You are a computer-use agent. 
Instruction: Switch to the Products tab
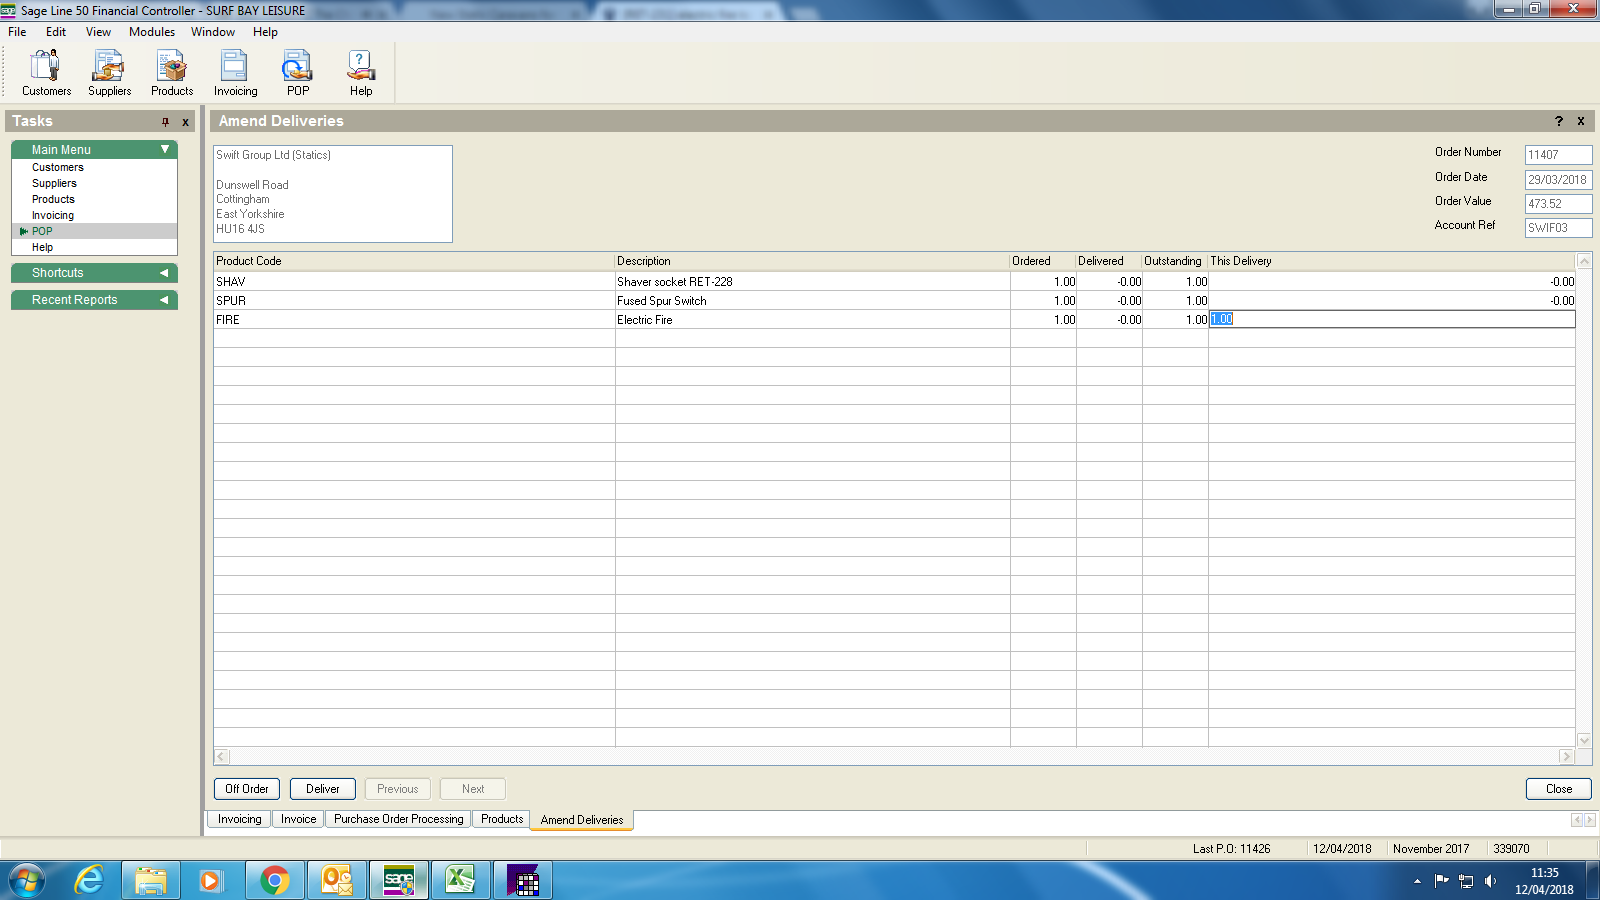(x=502, y=819)
